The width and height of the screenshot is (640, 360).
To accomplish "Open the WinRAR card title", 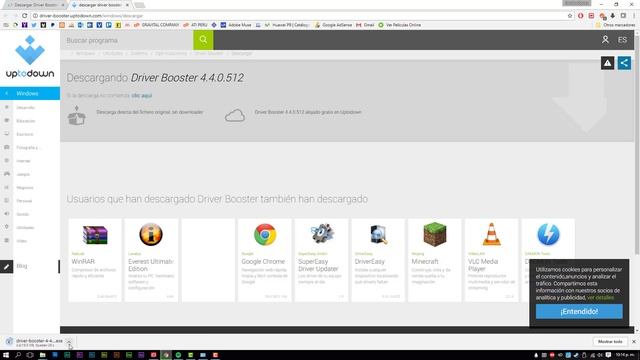I will (x=83, y=261).
